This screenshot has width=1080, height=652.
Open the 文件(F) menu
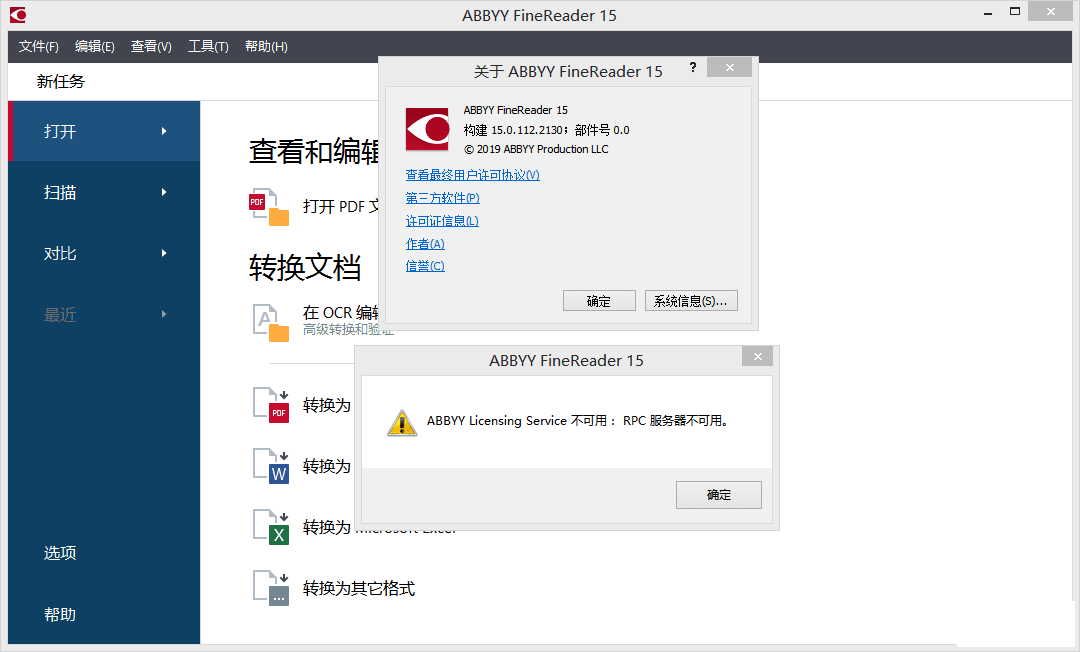(39, 46)
